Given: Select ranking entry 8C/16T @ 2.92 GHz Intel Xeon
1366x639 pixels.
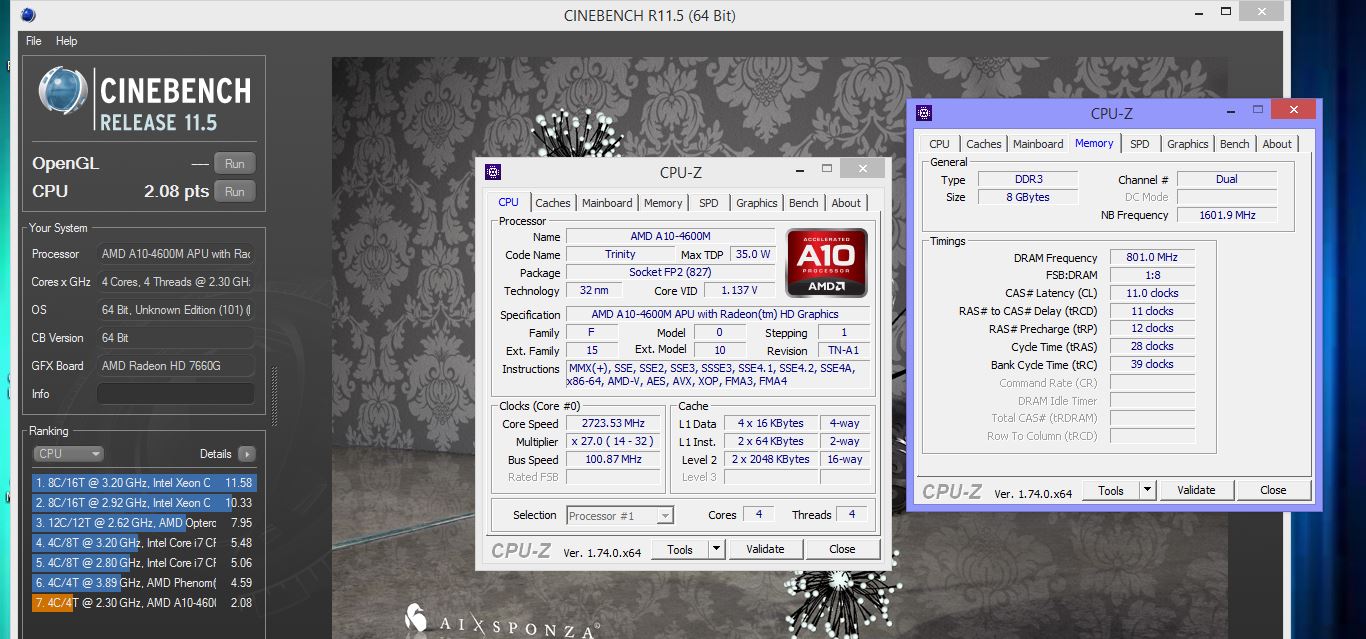Looking at the screenshot, I should pyautogui.click(x=143, y=503).
